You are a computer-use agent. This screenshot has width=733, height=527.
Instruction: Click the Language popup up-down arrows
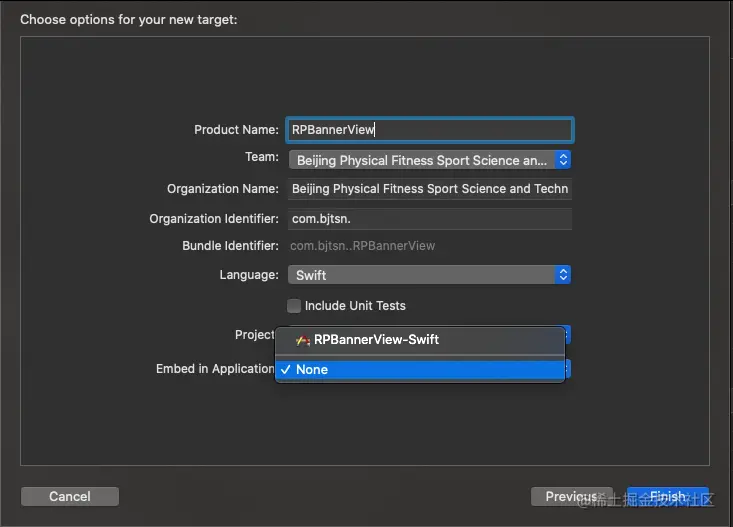pos(563,275)
